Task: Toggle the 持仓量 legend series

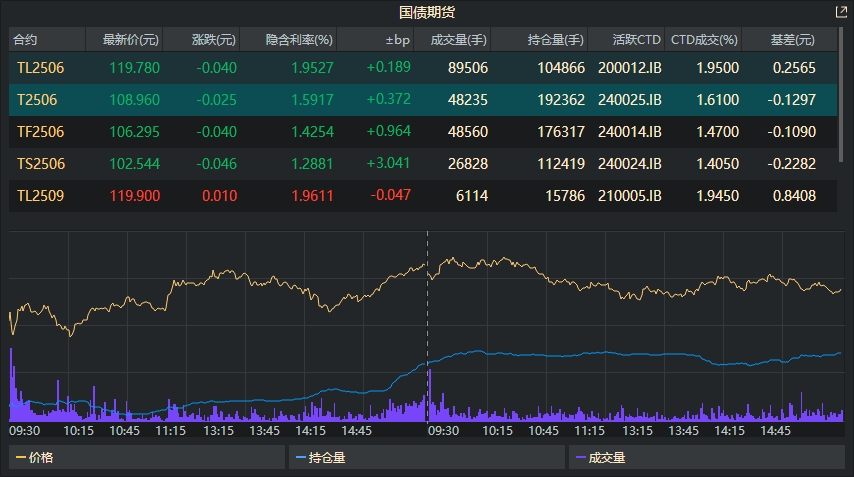Action: coord(426,457)
